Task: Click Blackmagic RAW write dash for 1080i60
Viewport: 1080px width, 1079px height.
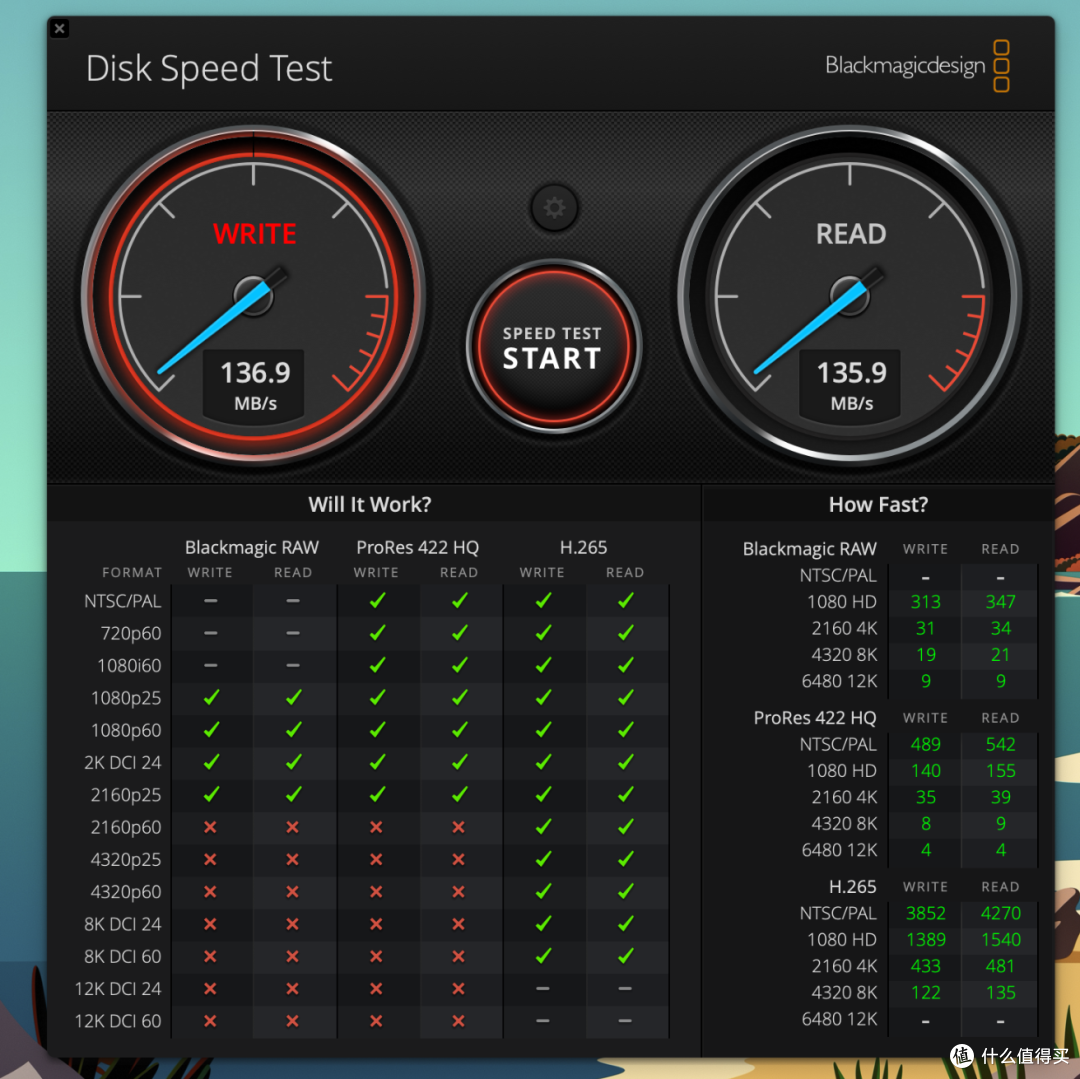Action: click(211, 665)
